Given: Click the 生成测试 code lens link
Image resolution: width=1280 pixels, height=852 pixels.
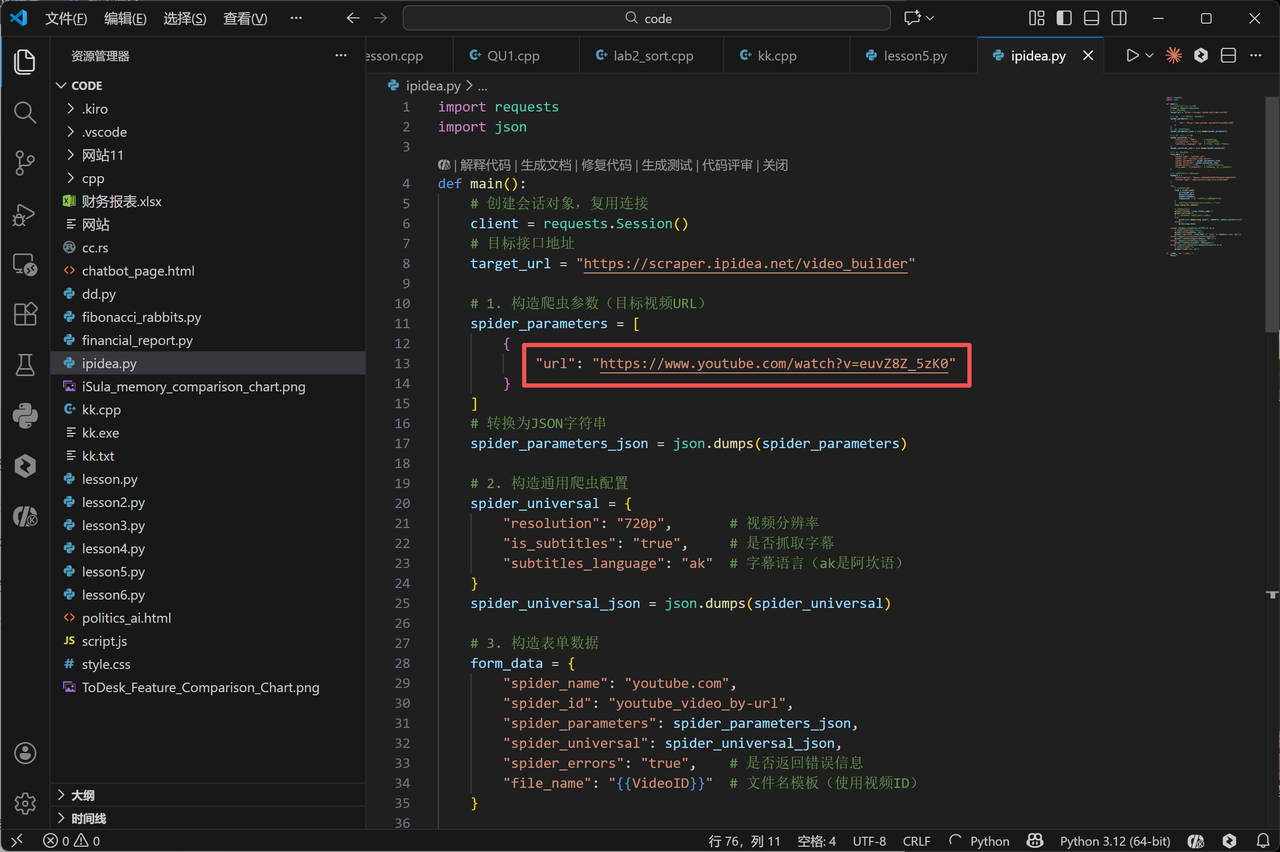Looking at the screenshot, I should 667,165.
